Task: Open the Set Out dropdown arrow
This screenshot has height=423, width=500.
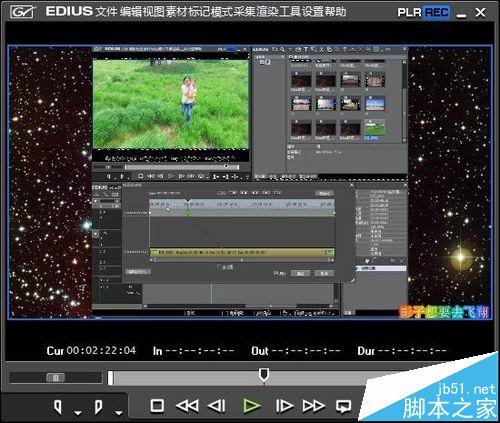Action: tap(119, 413)
